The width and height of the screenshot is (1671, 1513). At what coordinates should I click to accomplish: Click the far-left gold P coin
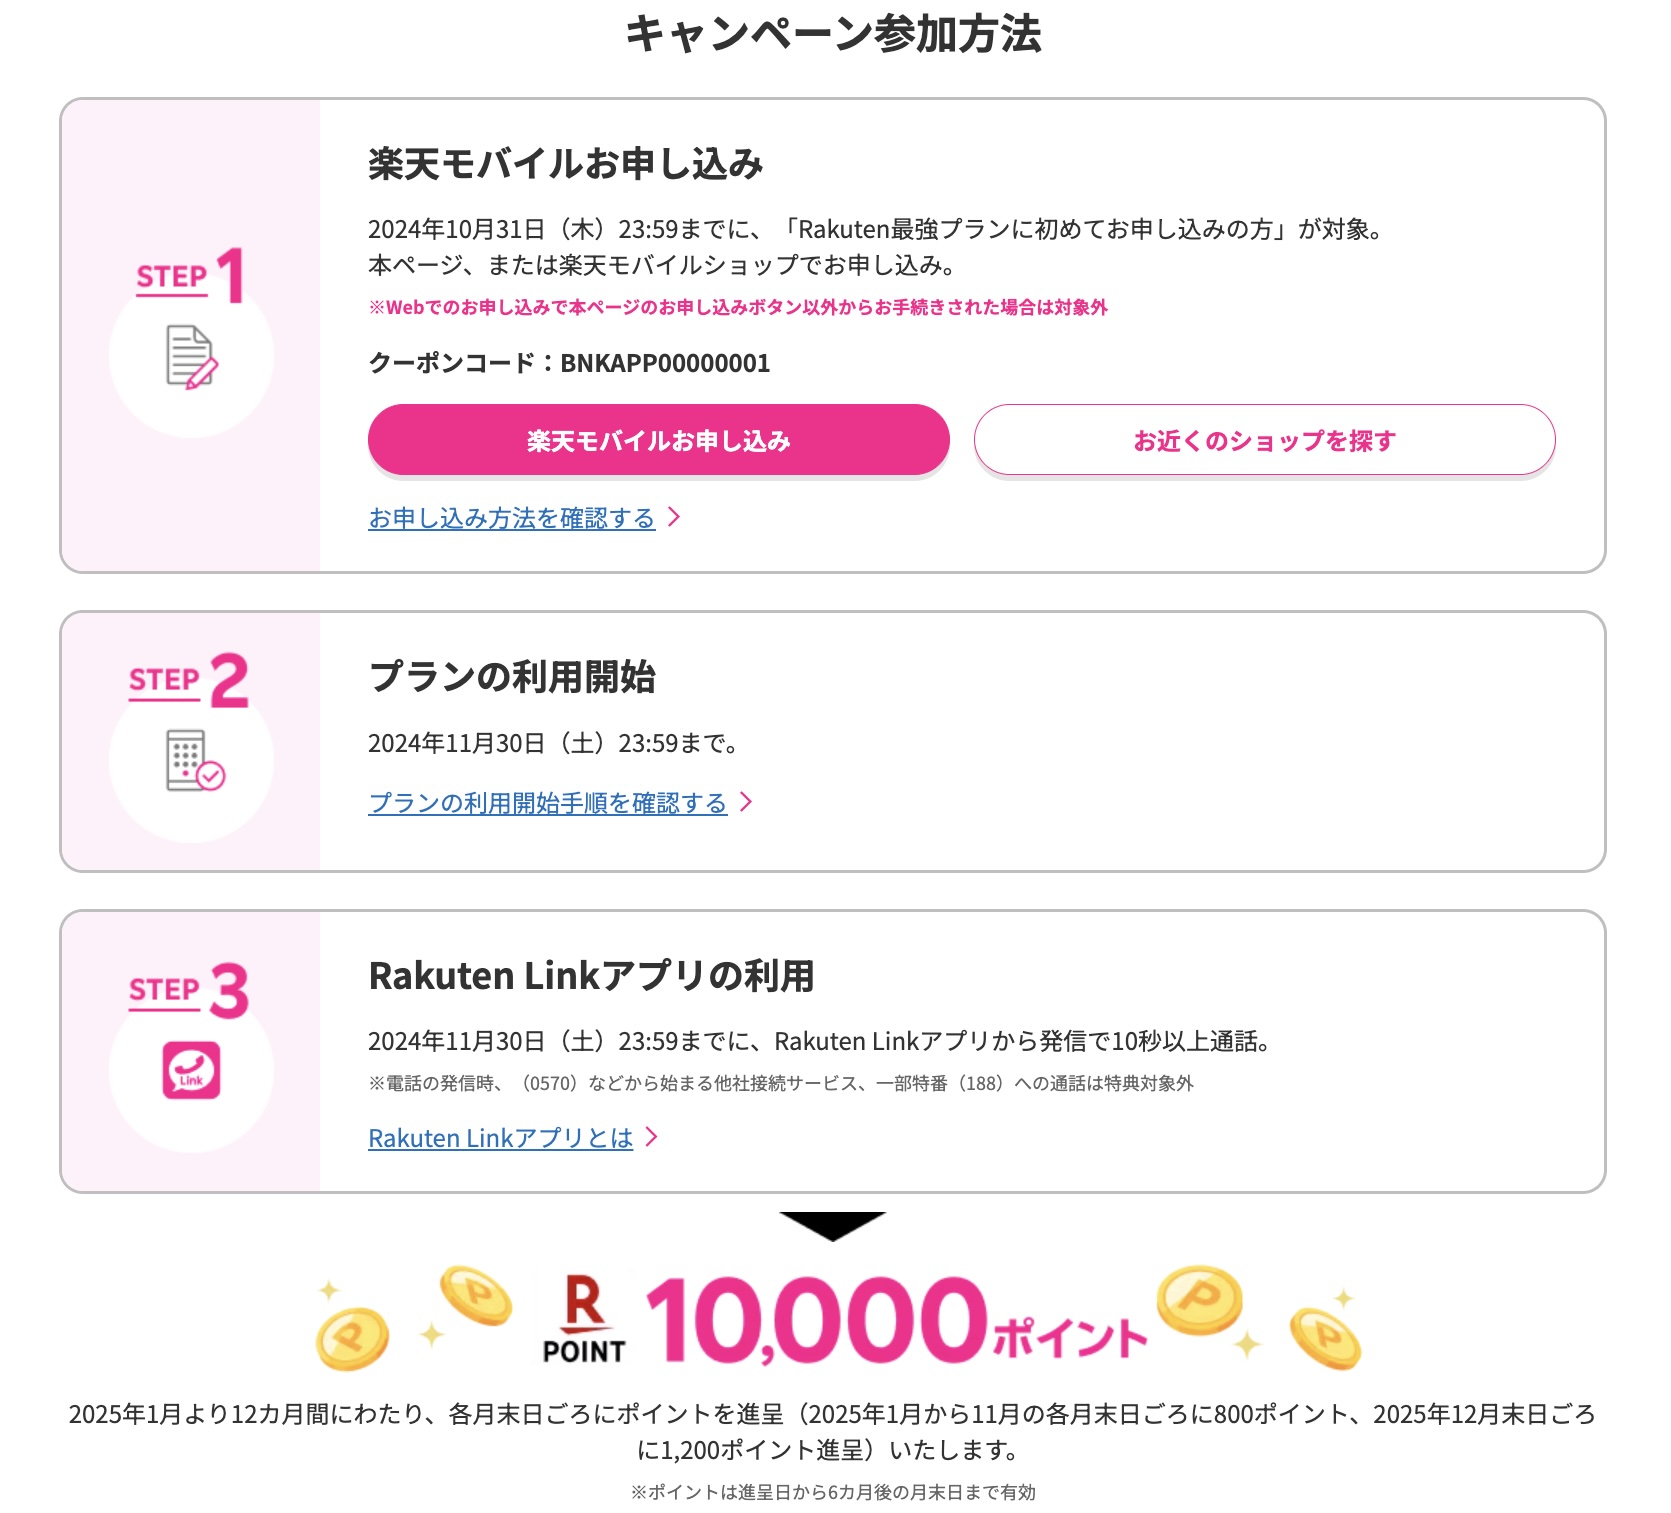[352, 1337]
